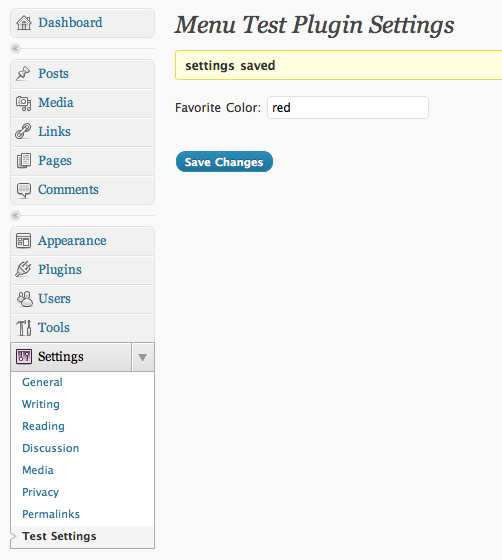502x560 pixels.
Task: Click the Links chain icon
Action: click(23, 131)
